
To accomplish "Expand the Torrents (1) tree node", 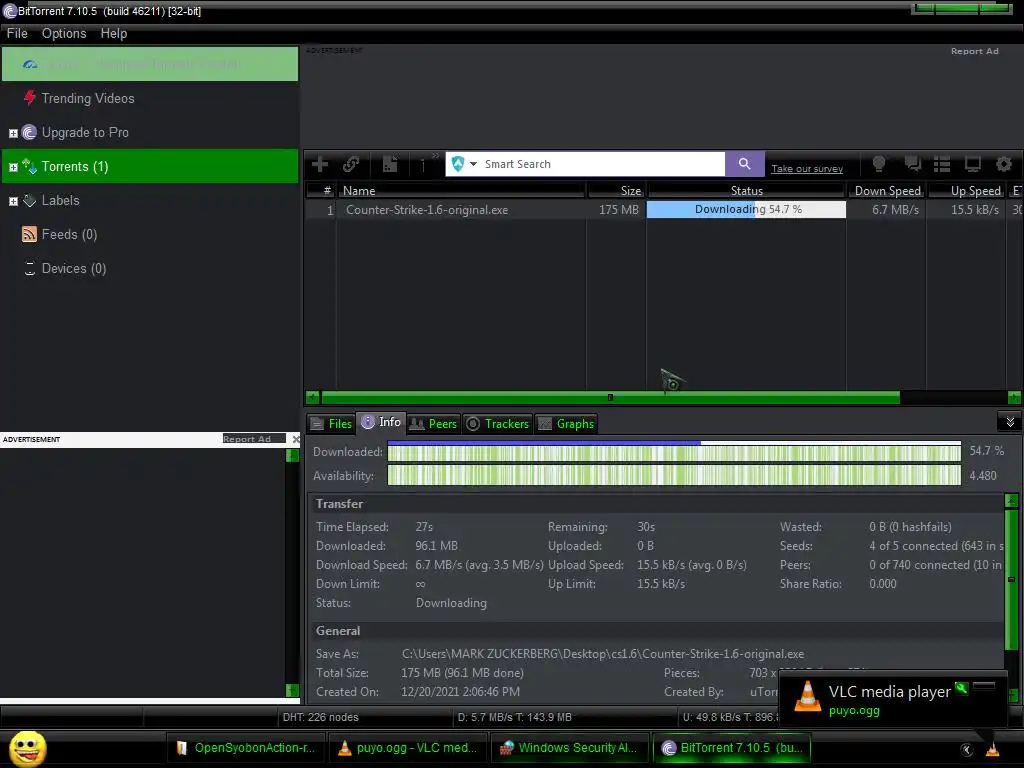I will (x=13, y=167).
